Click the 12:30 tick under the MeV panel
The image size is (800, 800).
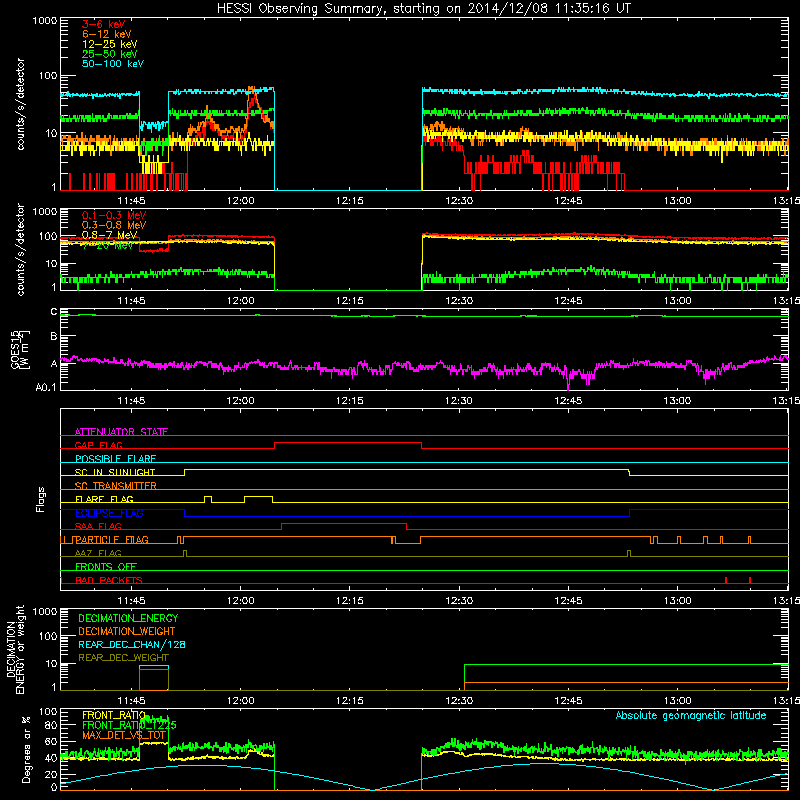[x=459, y=301]
